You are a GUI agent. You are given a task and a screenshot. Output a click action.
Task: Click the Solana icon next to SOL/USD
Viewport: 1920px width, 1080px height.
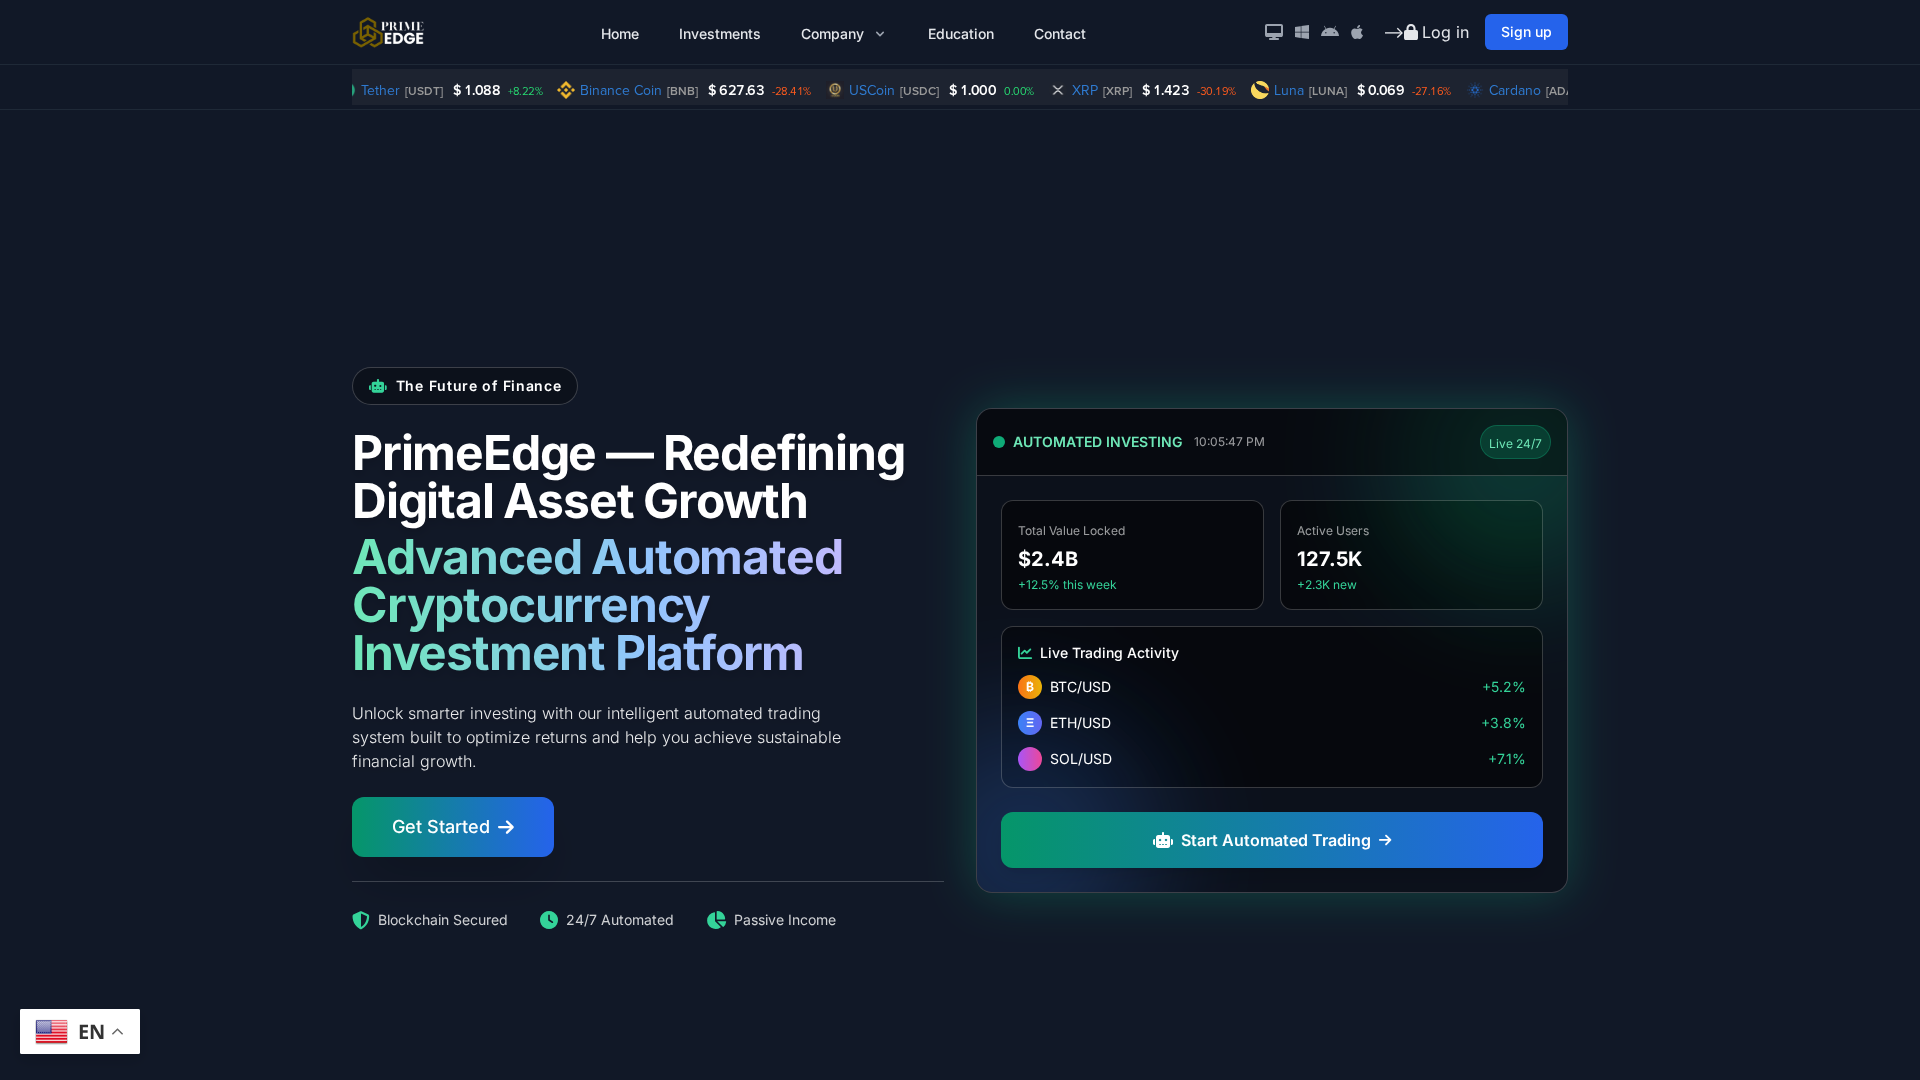click(1030, 759)
